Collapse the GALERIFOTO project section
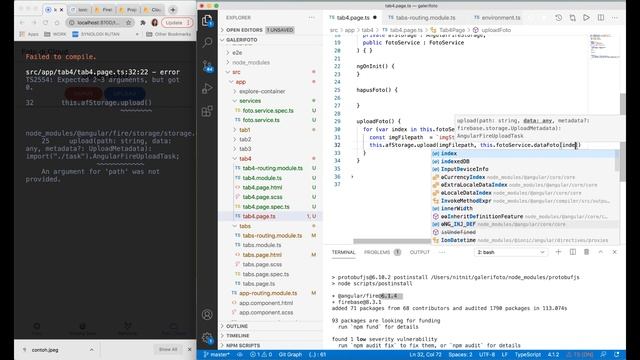The height and width of the screenshot is (360, 640). [271, 40]
